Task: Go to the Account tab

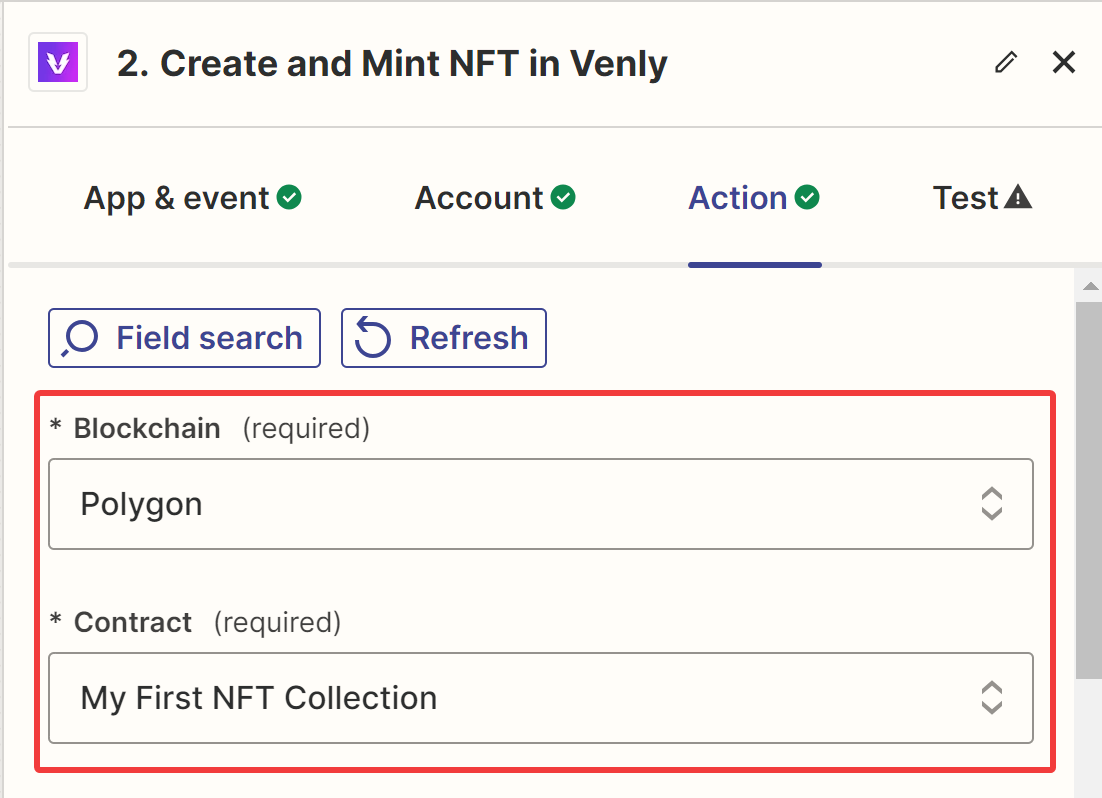Action: (x=479, y=198)
